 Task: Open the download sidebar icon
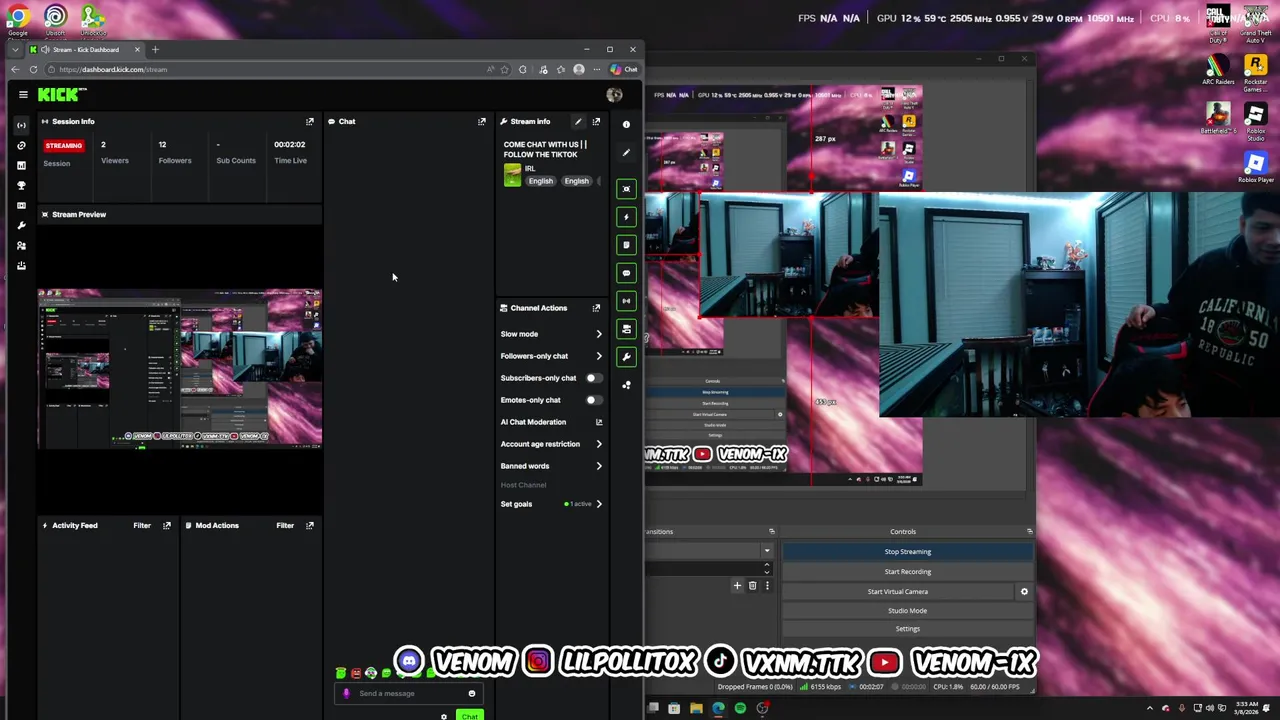(21, 265)
